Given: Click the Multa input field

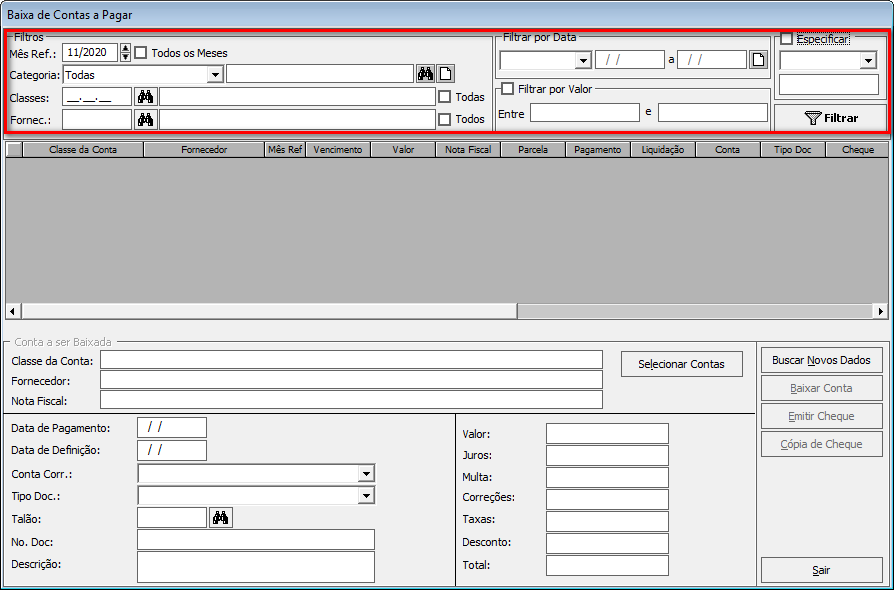Looking at the screenshot, I should (607, 477).
